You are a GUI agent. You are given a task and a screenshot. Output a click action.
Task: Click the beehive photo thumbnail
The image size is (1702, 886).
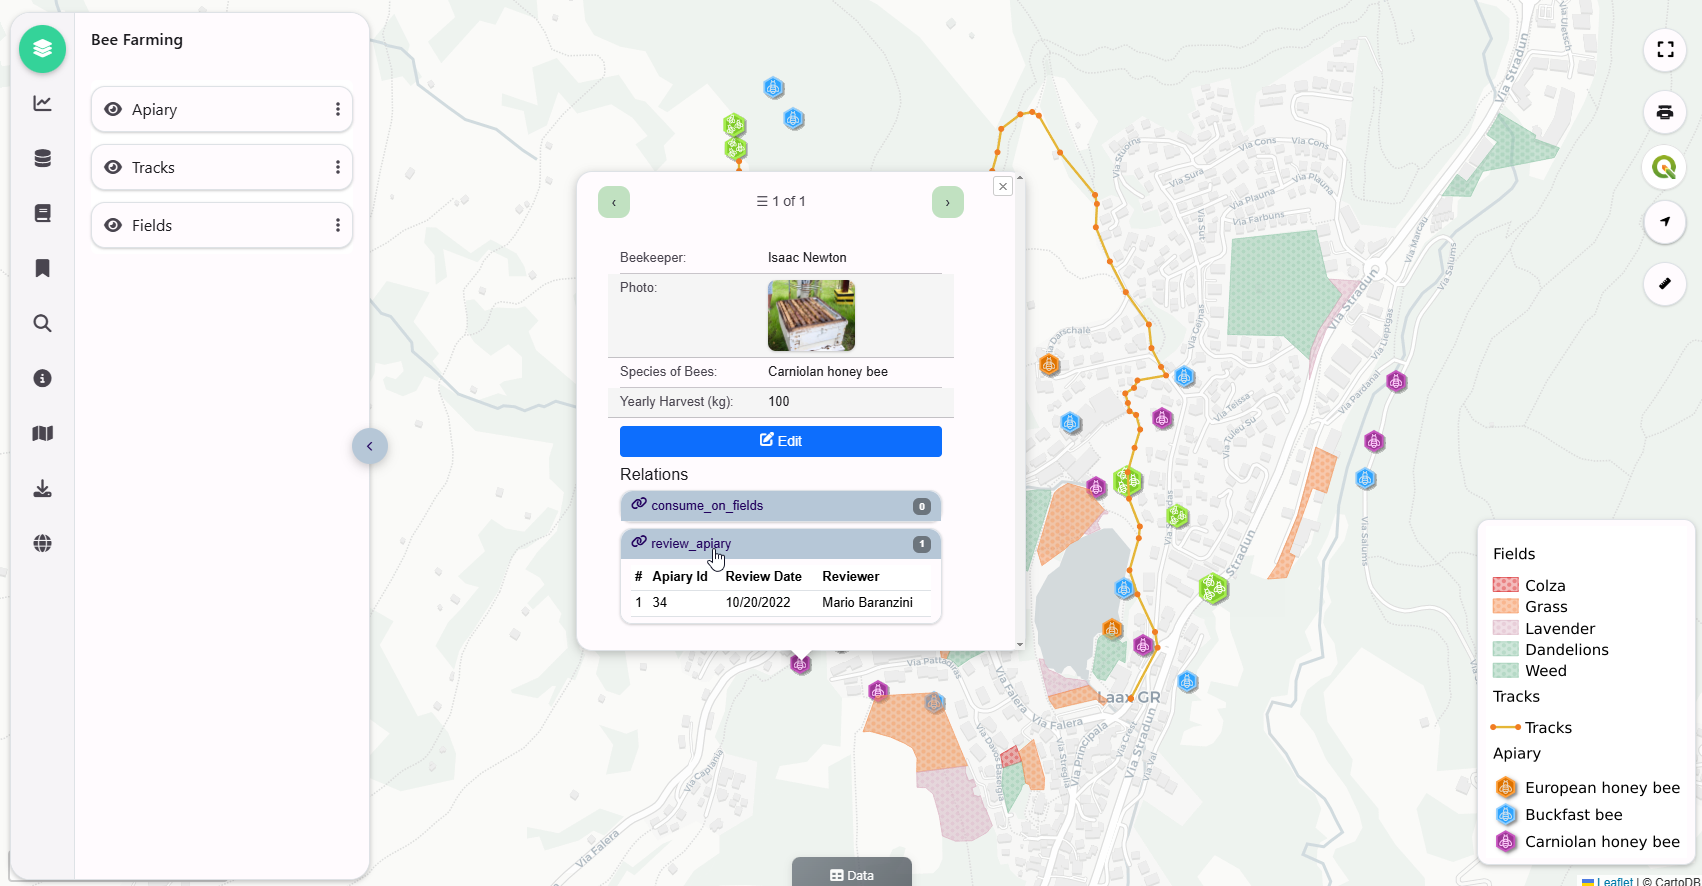coord(811,315)
